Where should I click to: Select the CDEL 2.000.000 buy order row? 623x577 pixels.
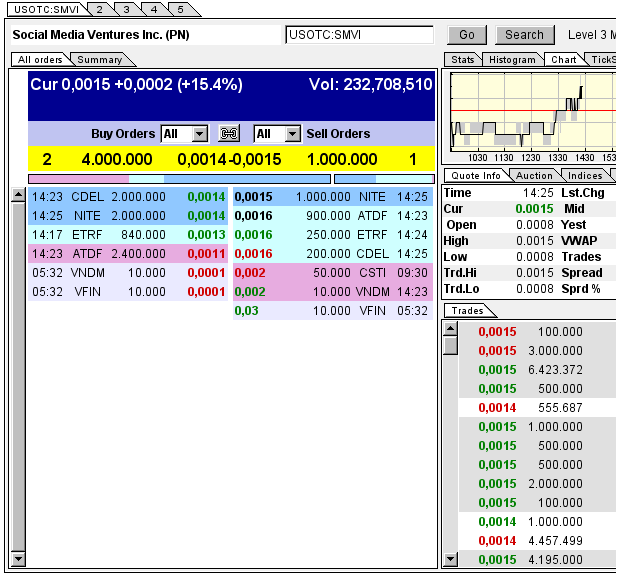[x=128, y=197]
